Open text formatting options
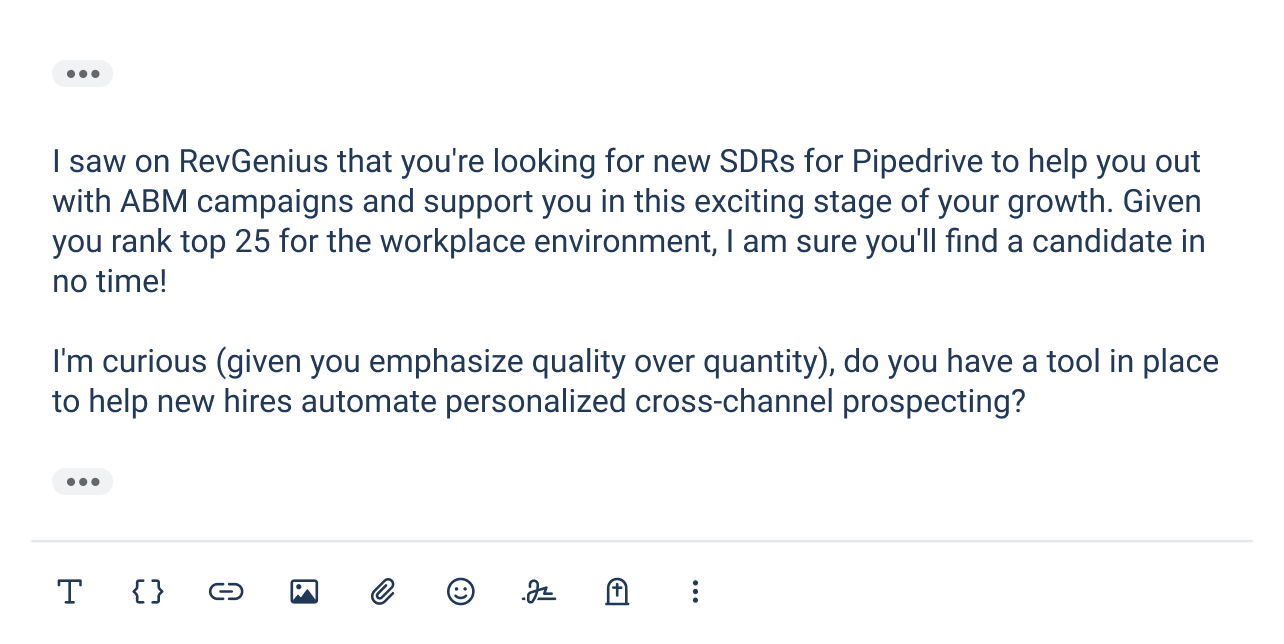 [x=69, y=592]
